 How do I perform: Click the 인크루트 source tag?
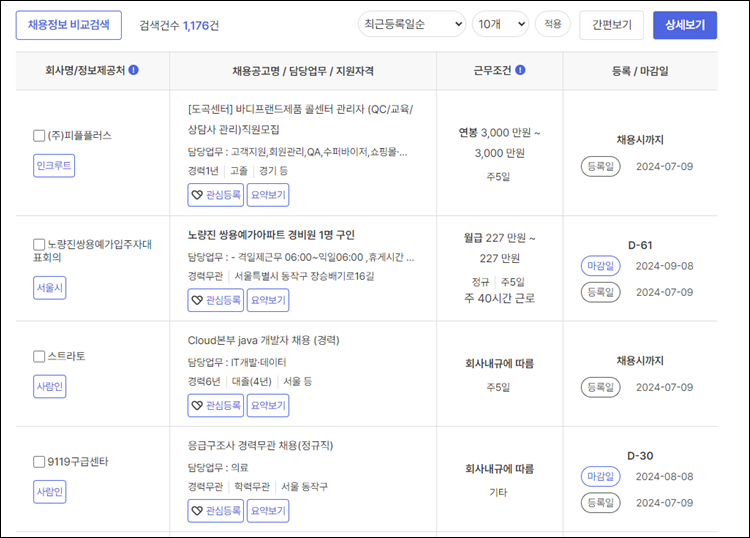tap(54, 166)
